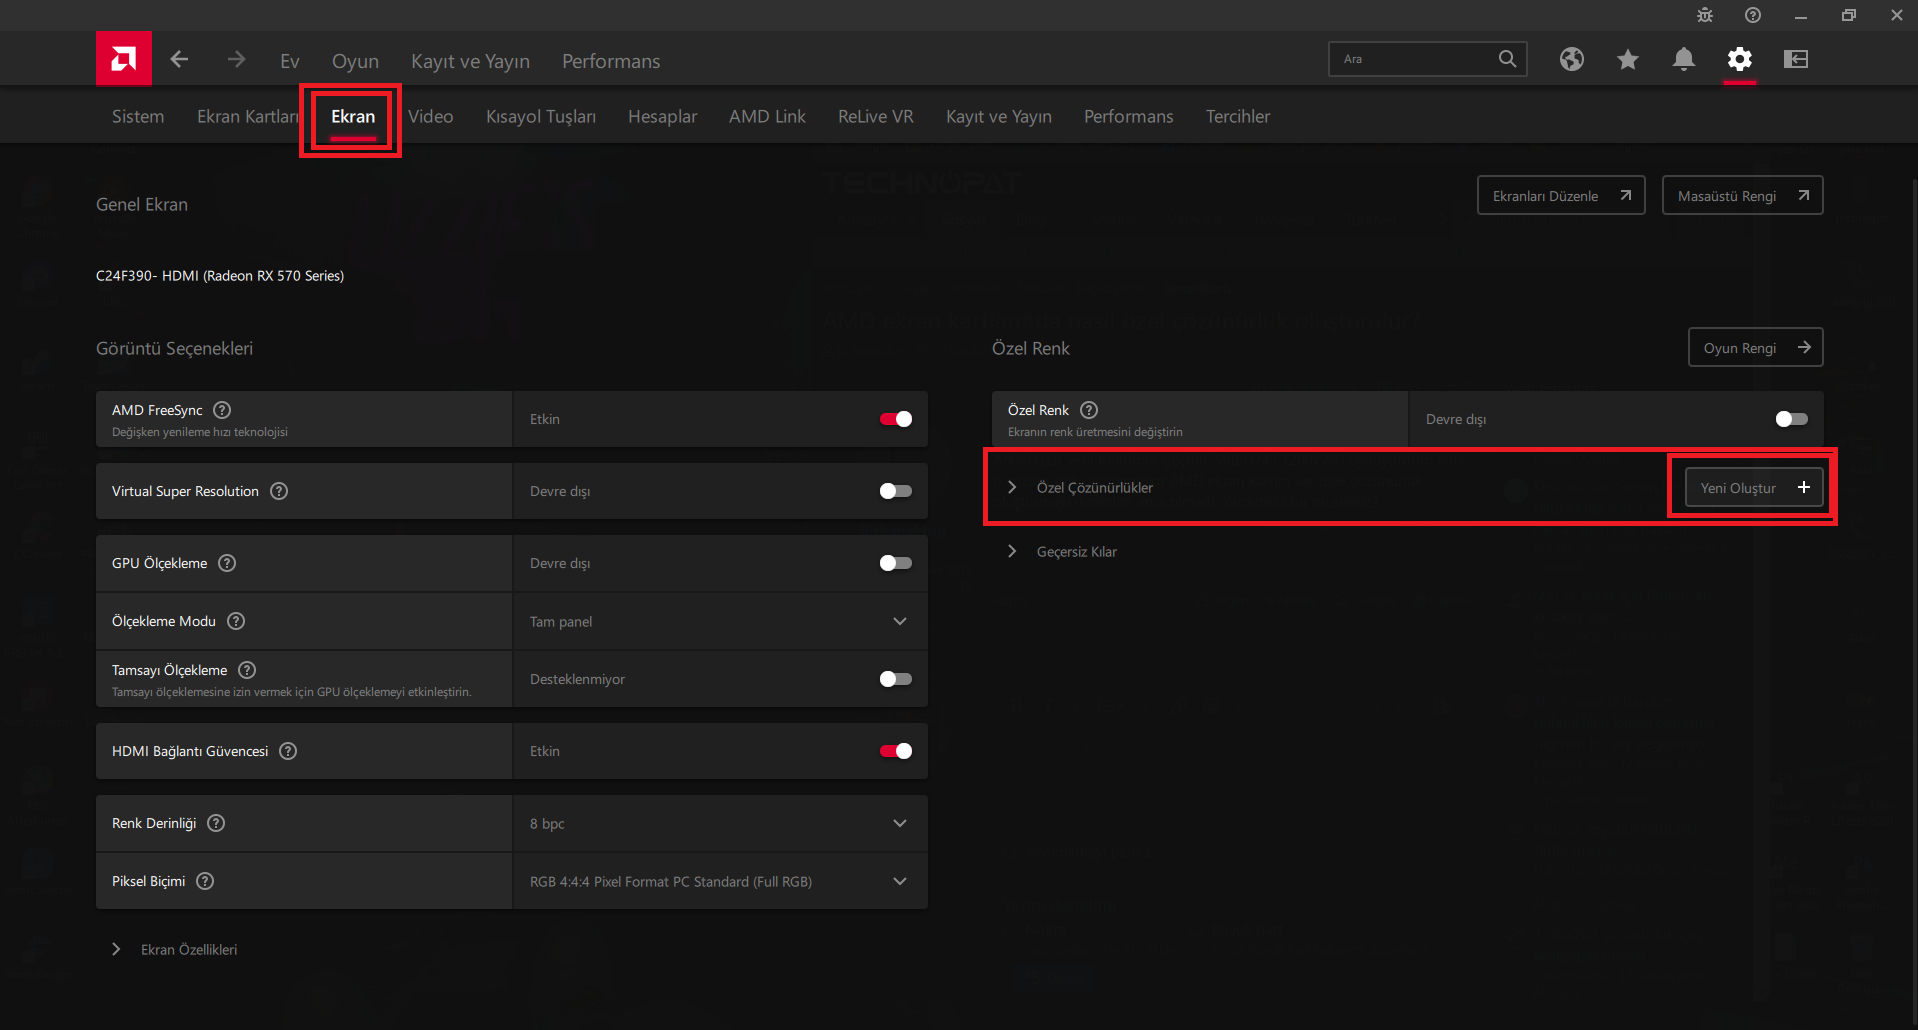The width and height of the screenshot is (1918, 1030).
Task: Open the Kısayol Tuşları tab
Action: [x=541, y=116]
